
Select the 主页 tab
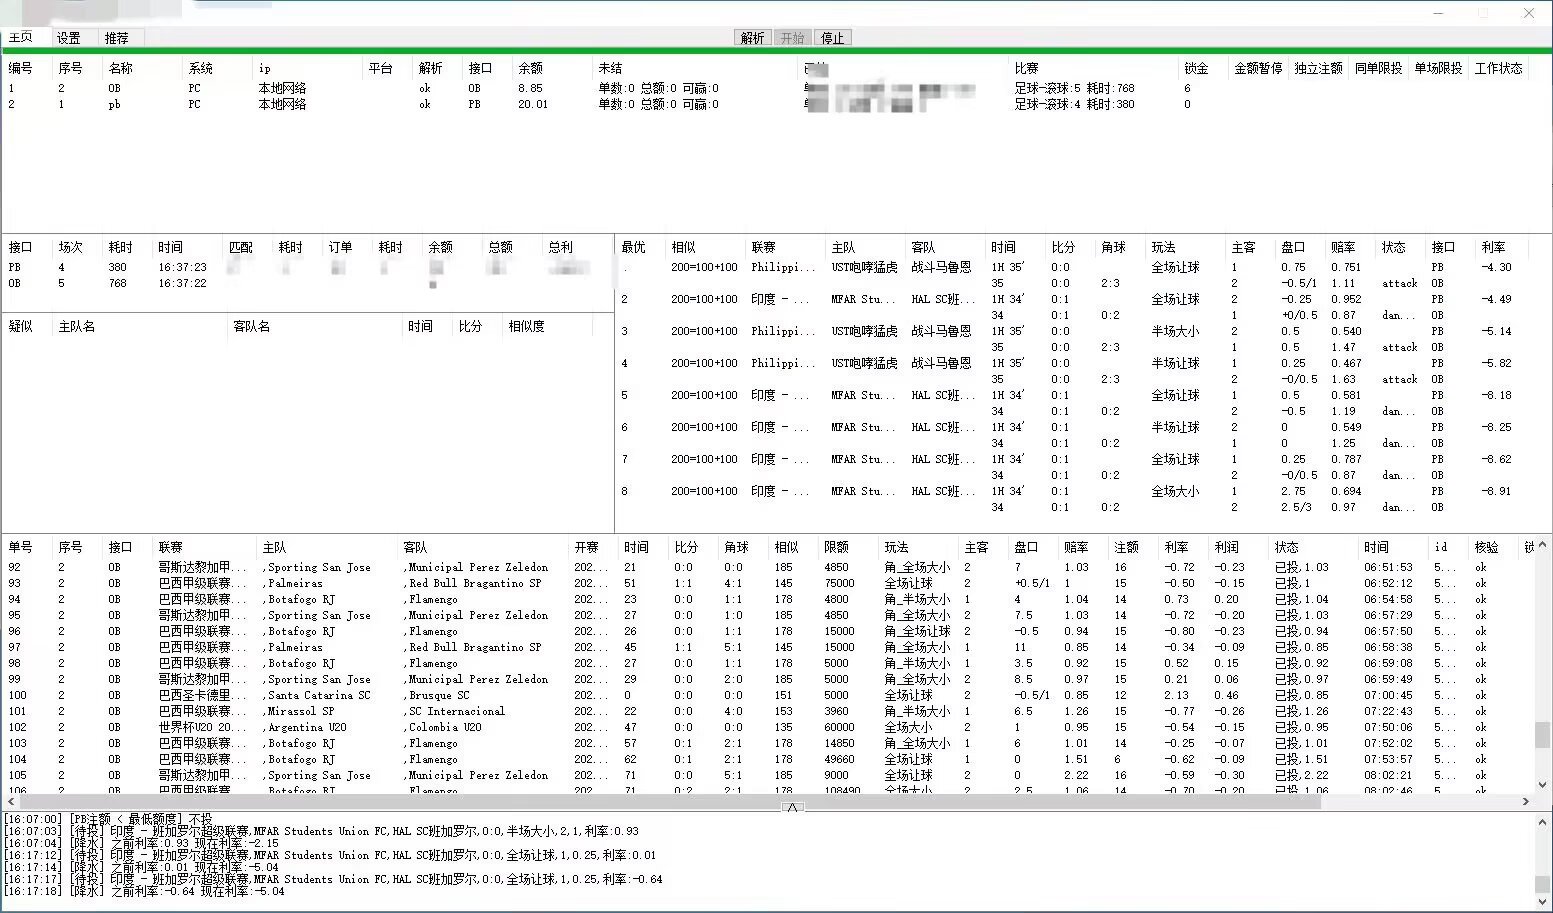pyautogui.click(x=21, y=38)
